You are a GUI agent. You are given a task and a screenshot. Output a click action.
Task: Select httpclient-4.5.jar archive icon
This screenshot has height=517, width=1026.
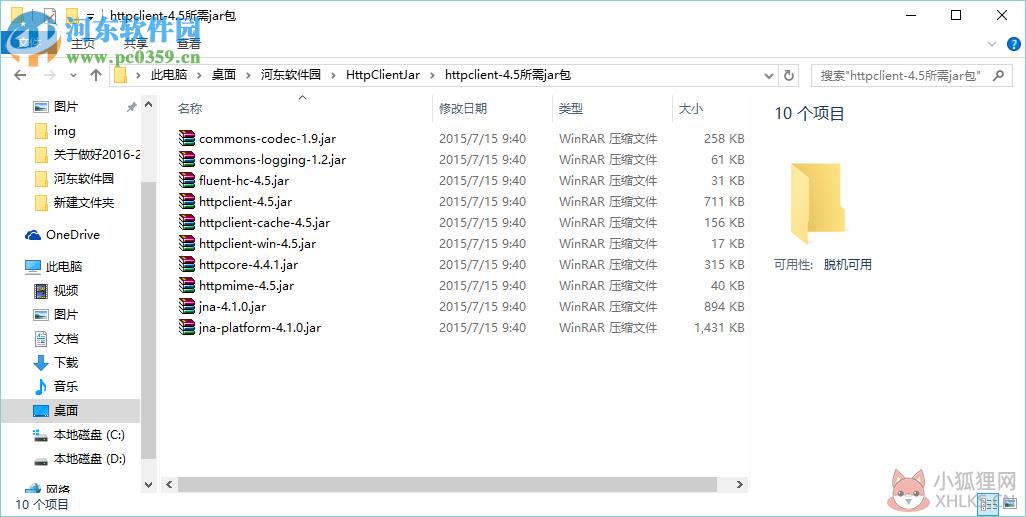coord(187,201)
